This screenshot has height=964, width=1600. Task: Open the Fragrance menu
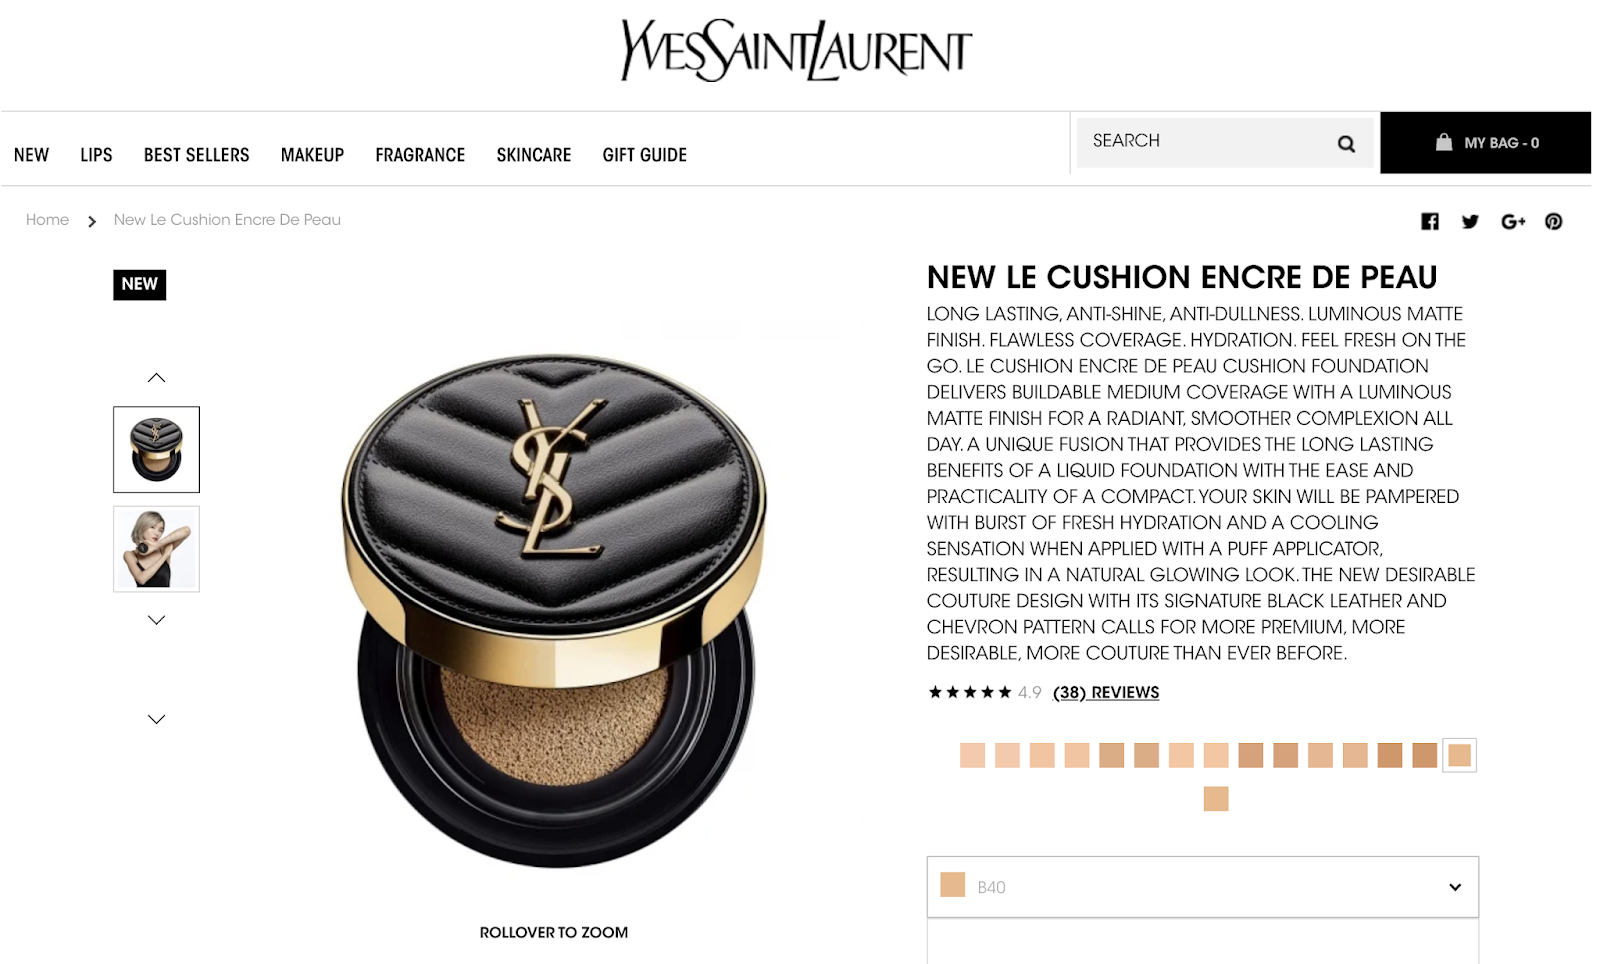[x=420, y=155]
